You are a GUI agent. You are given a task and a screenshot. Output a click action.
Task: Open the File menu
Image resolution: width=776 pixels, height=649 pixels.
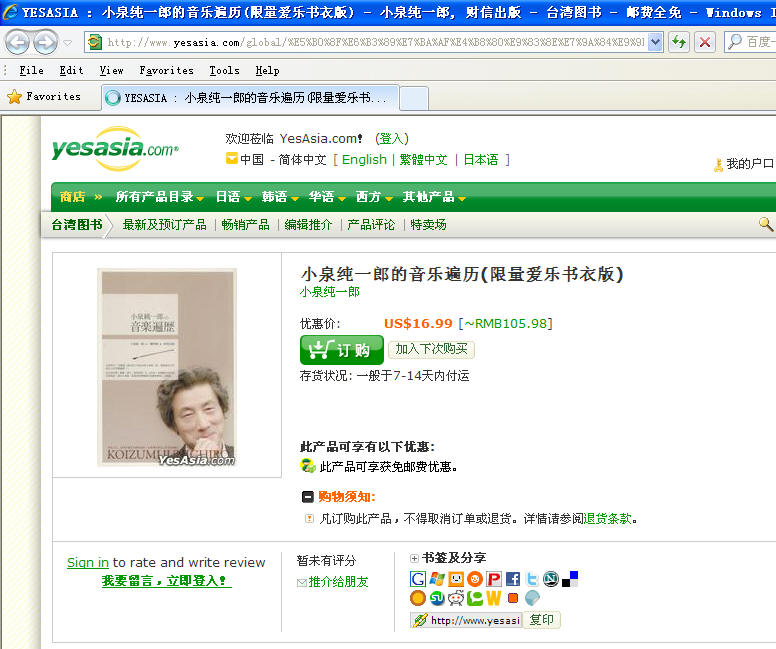pyautogui.click(x=32, y=71)
